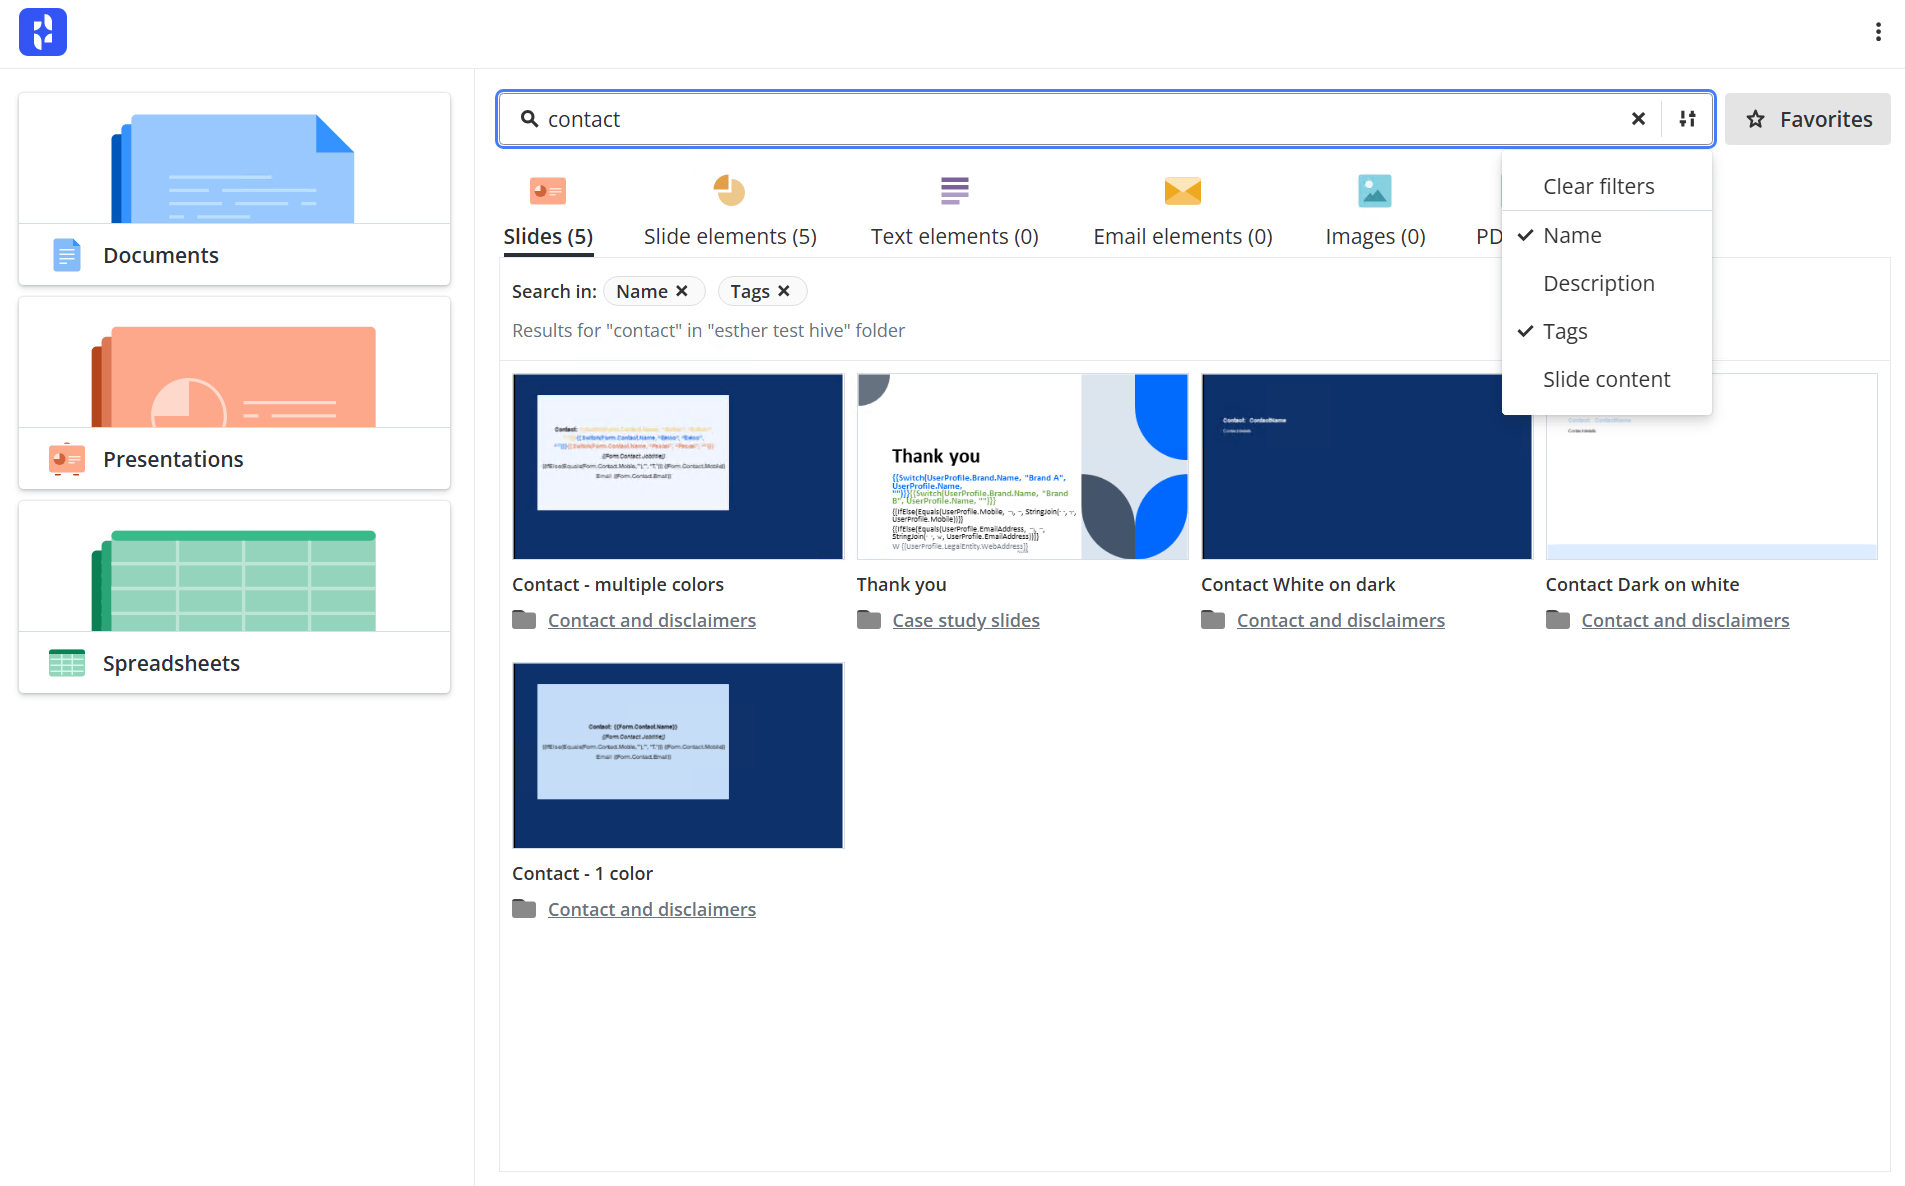Open Contact and disclaimers link under multiple colors
This screenshot has height=1186, width=1905.
[x=652, y=620]
